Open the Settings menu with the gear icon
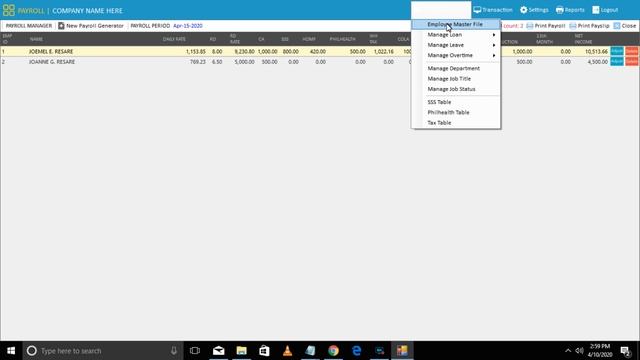 click(x=534, y=10)
